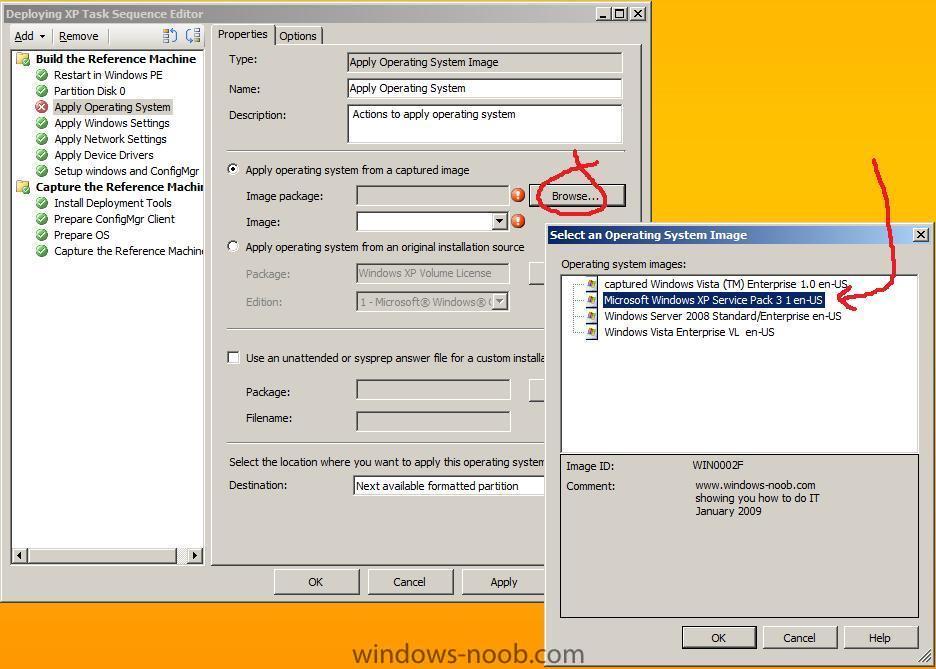Screen dimensions: 936x669
Task: Click green check icon beside Prepare OS
Action: pos(42,235)
